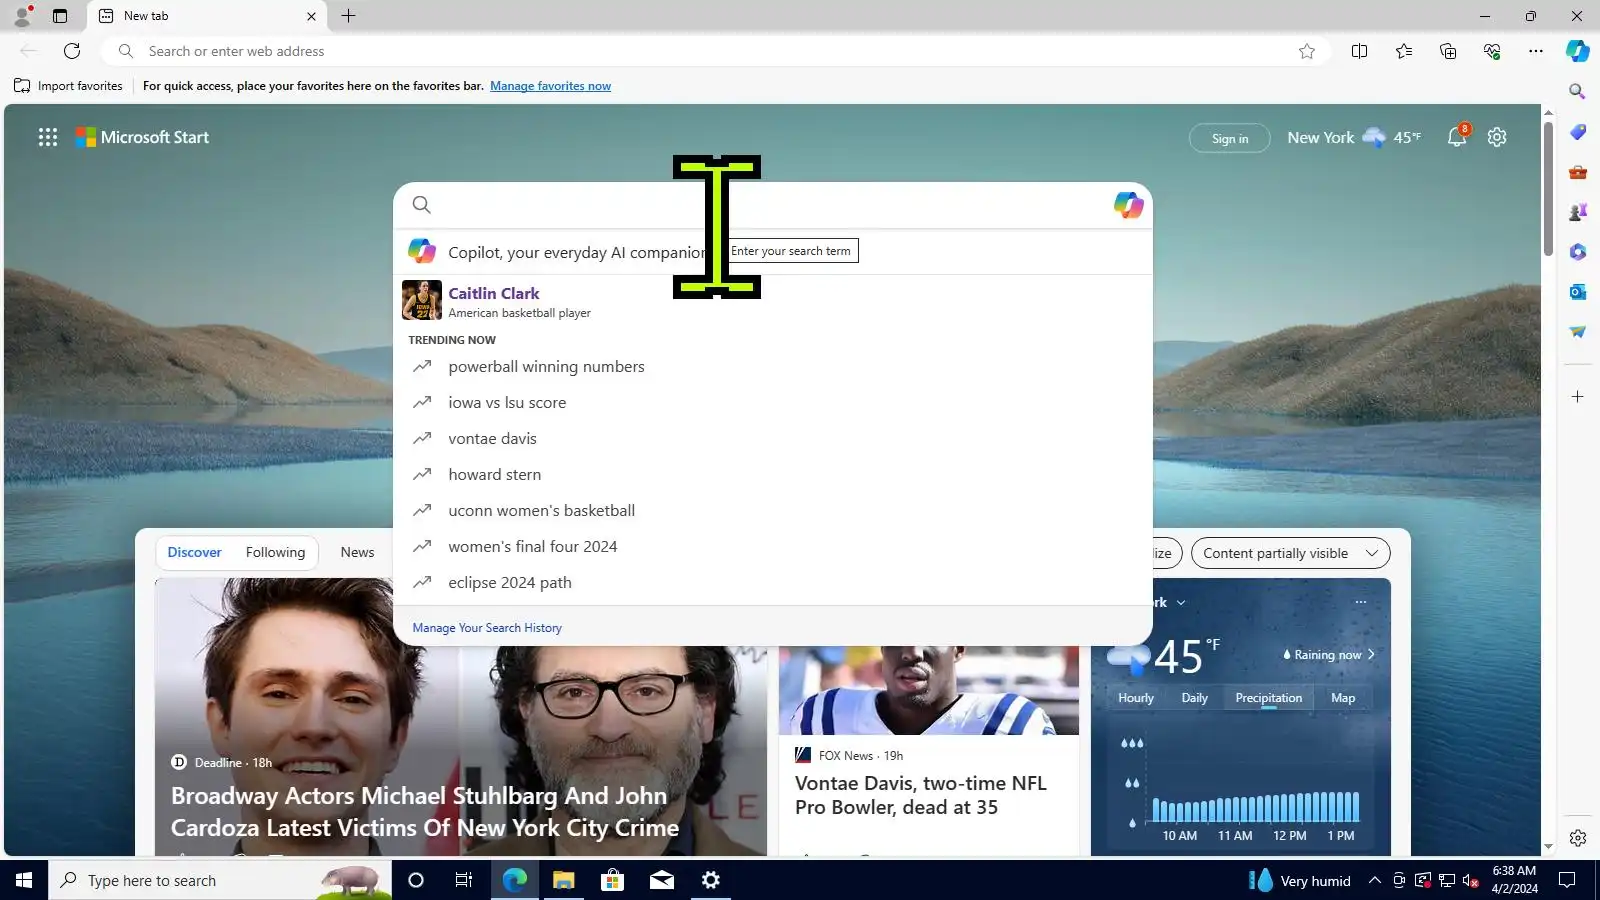Open the tab actions menu
The width and height of the screenshot is (1600, 900).
coord(60,16)
